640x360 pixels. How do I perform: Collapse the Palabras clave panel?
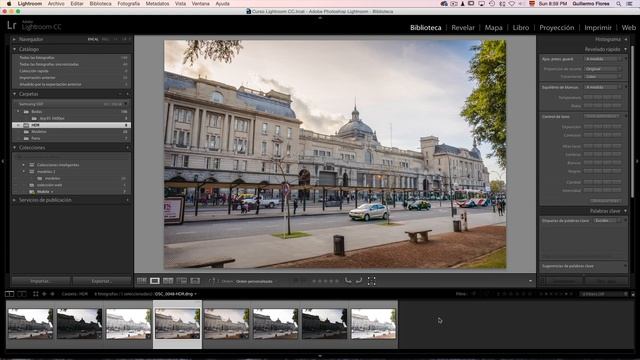coord(626,211)
